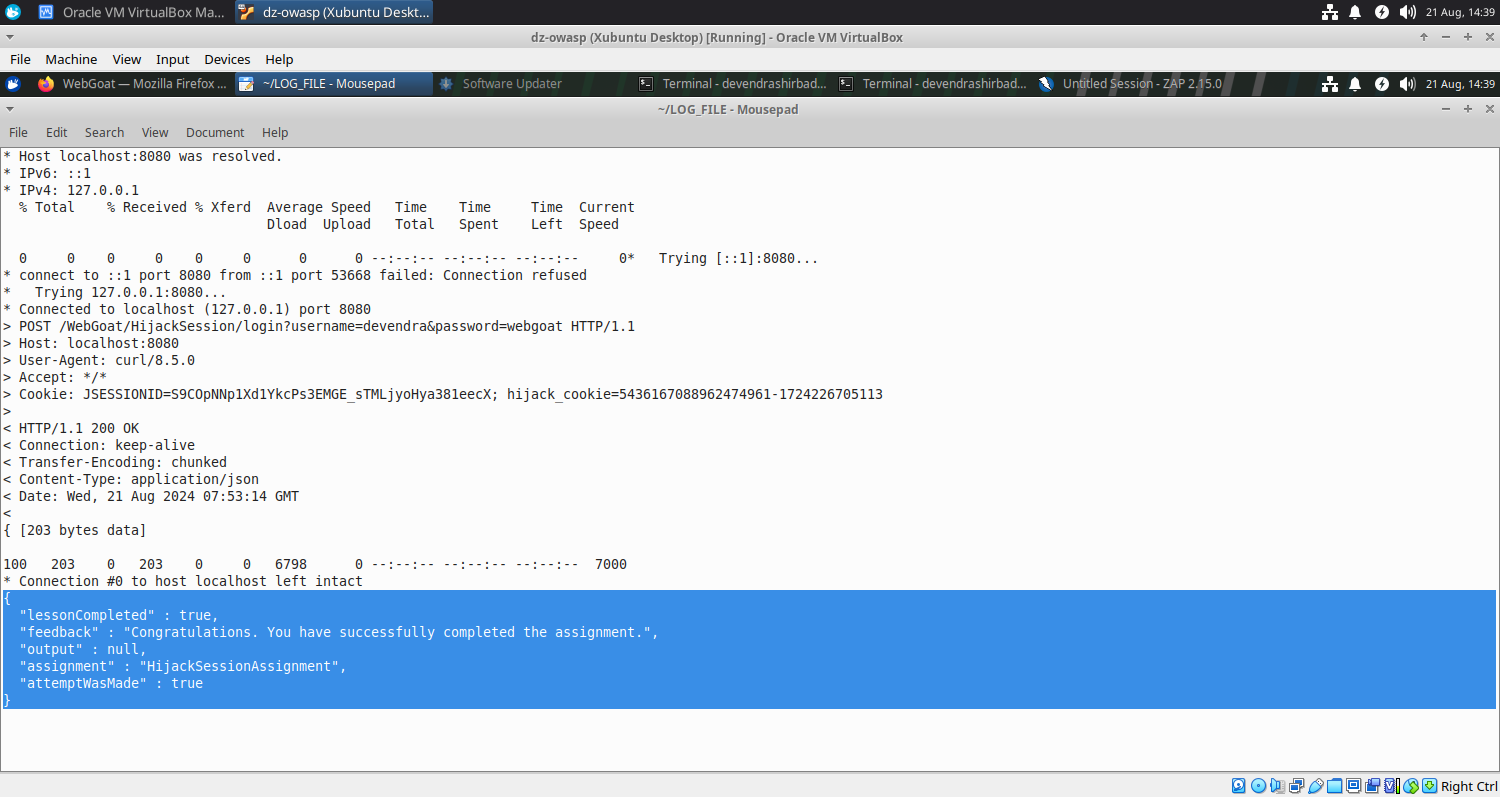The height and width of the screenshot is (797, 1500).
Task: Click the VirtualBox display status icon
Action: pyautogui.click(x=1353, y=786)
